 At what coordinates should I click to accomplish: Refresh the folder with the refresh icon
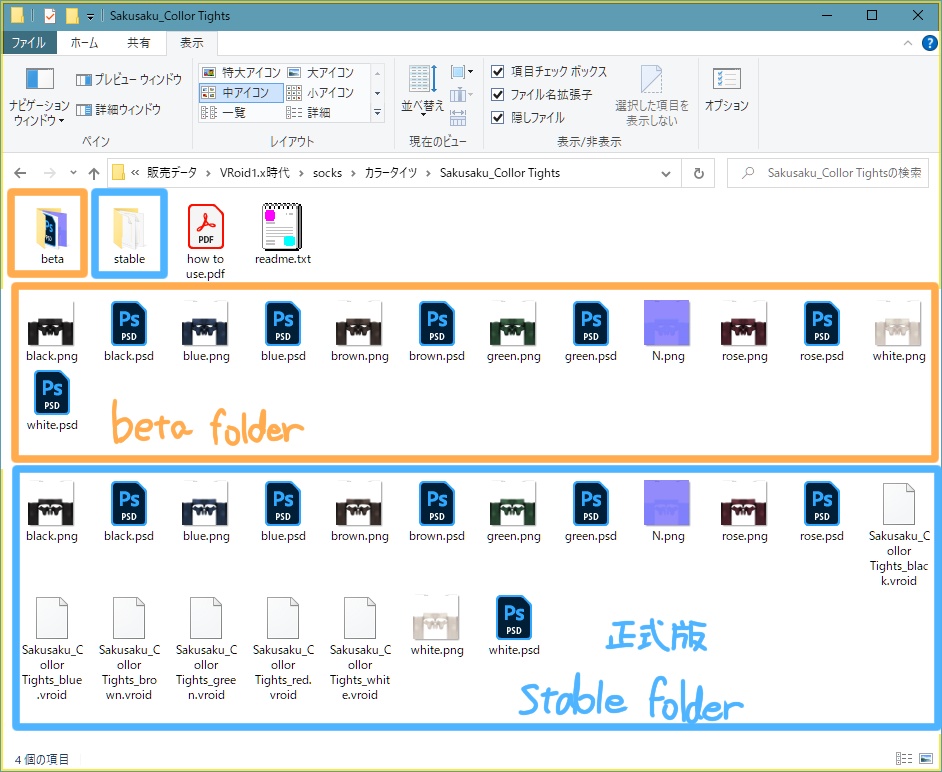[700, 172]
